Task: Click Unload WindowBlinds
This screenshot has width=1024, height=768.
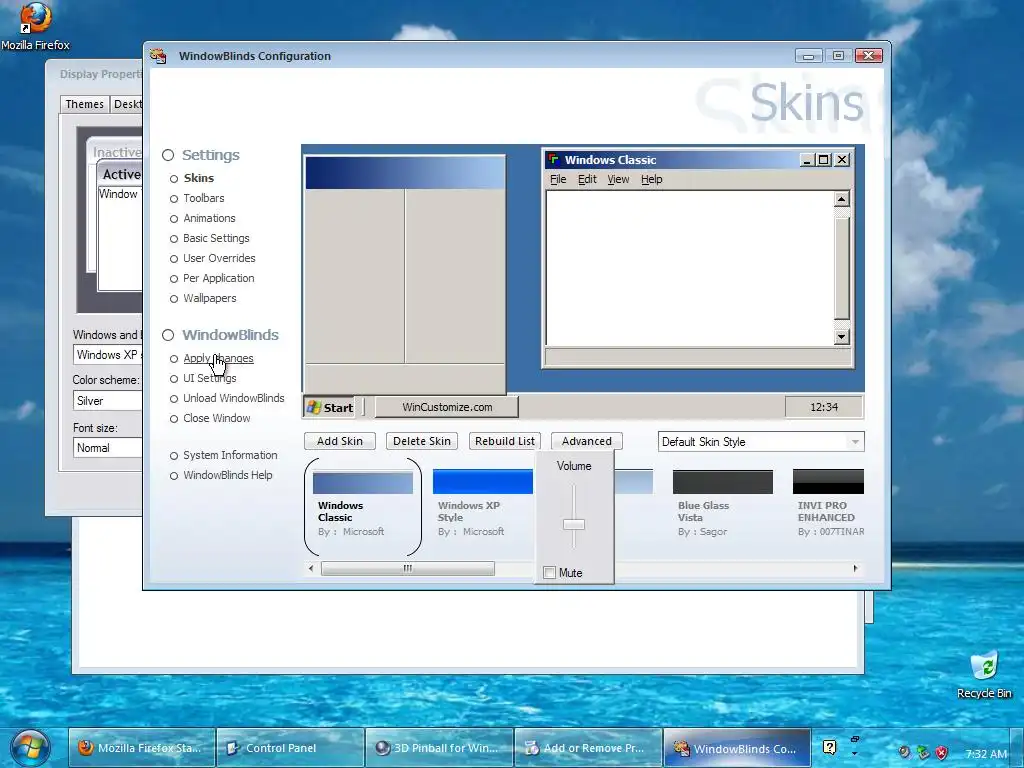Action: click(234, 398)
